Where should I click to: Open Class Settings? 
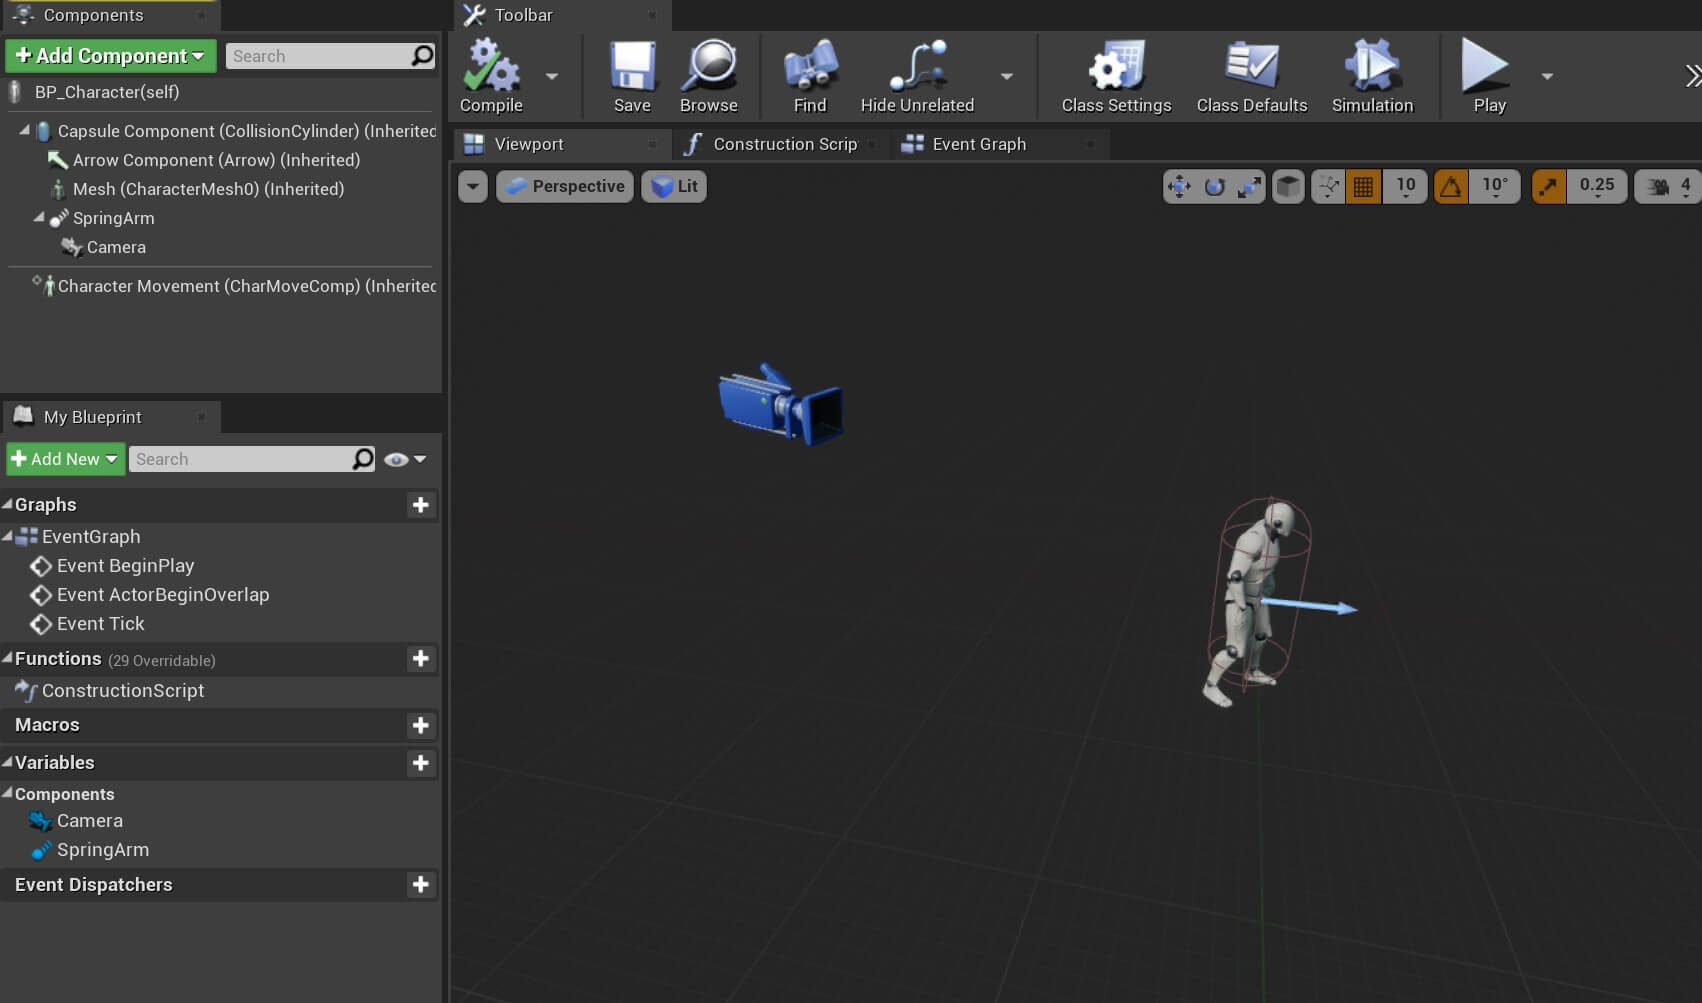(x=1116, y=77)
